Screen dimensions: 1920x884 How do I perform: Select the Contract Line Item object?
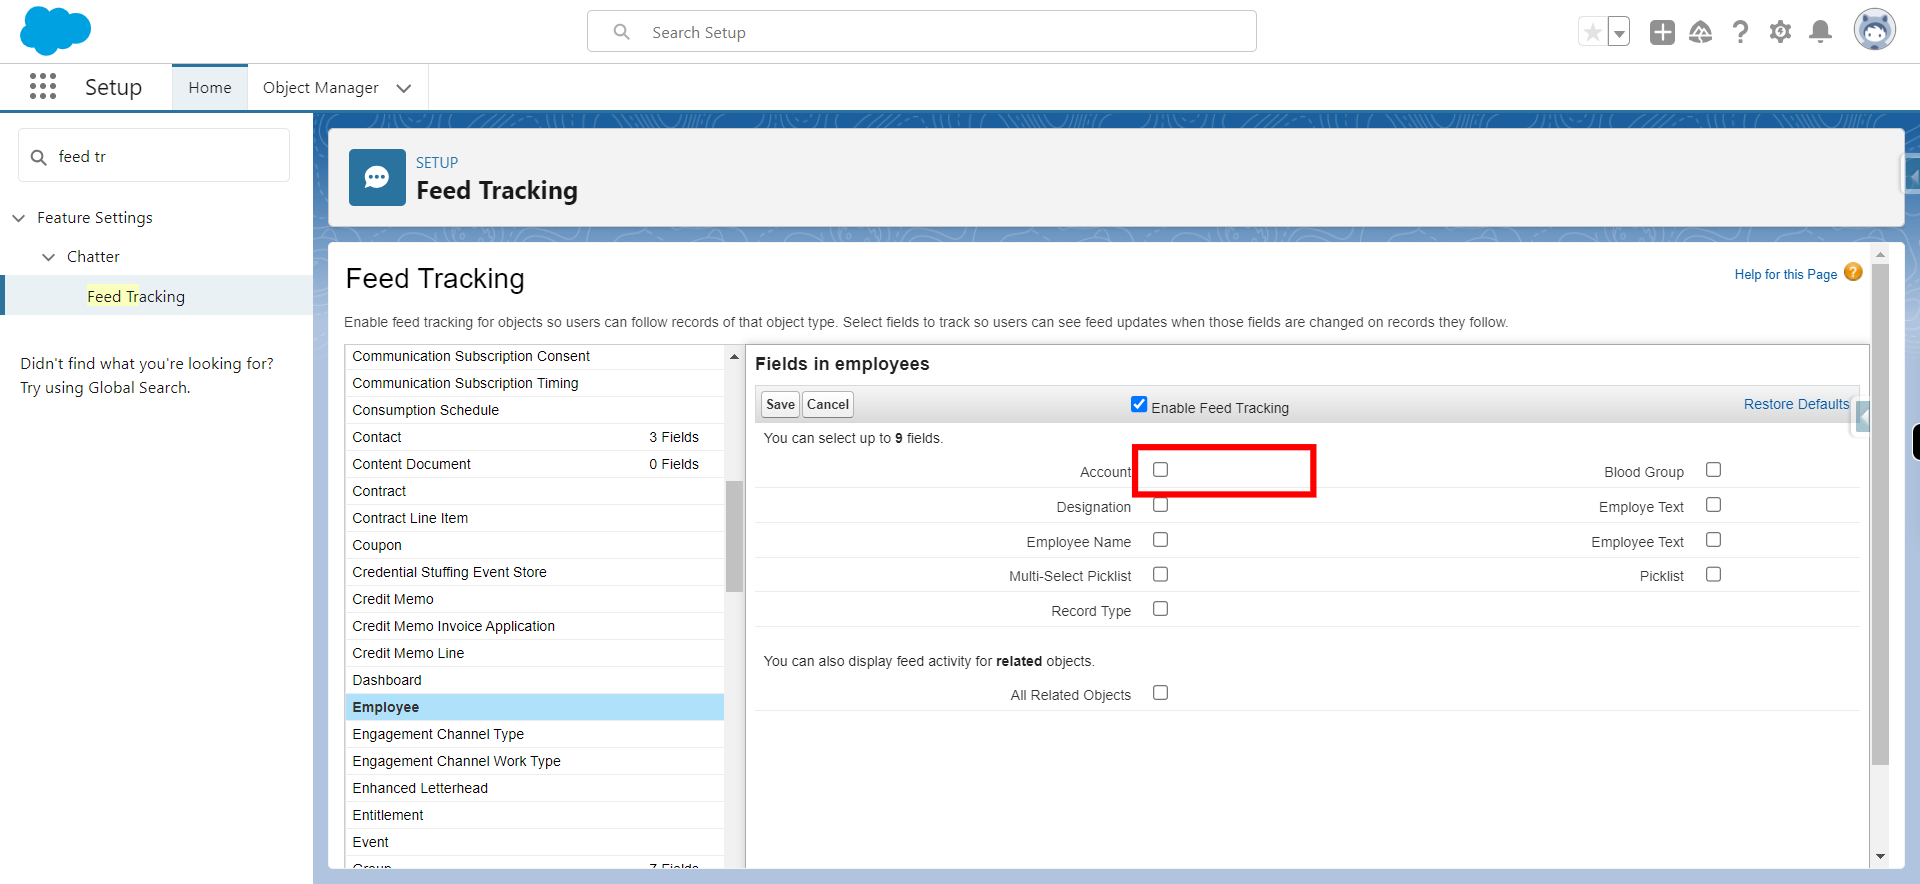535,518
